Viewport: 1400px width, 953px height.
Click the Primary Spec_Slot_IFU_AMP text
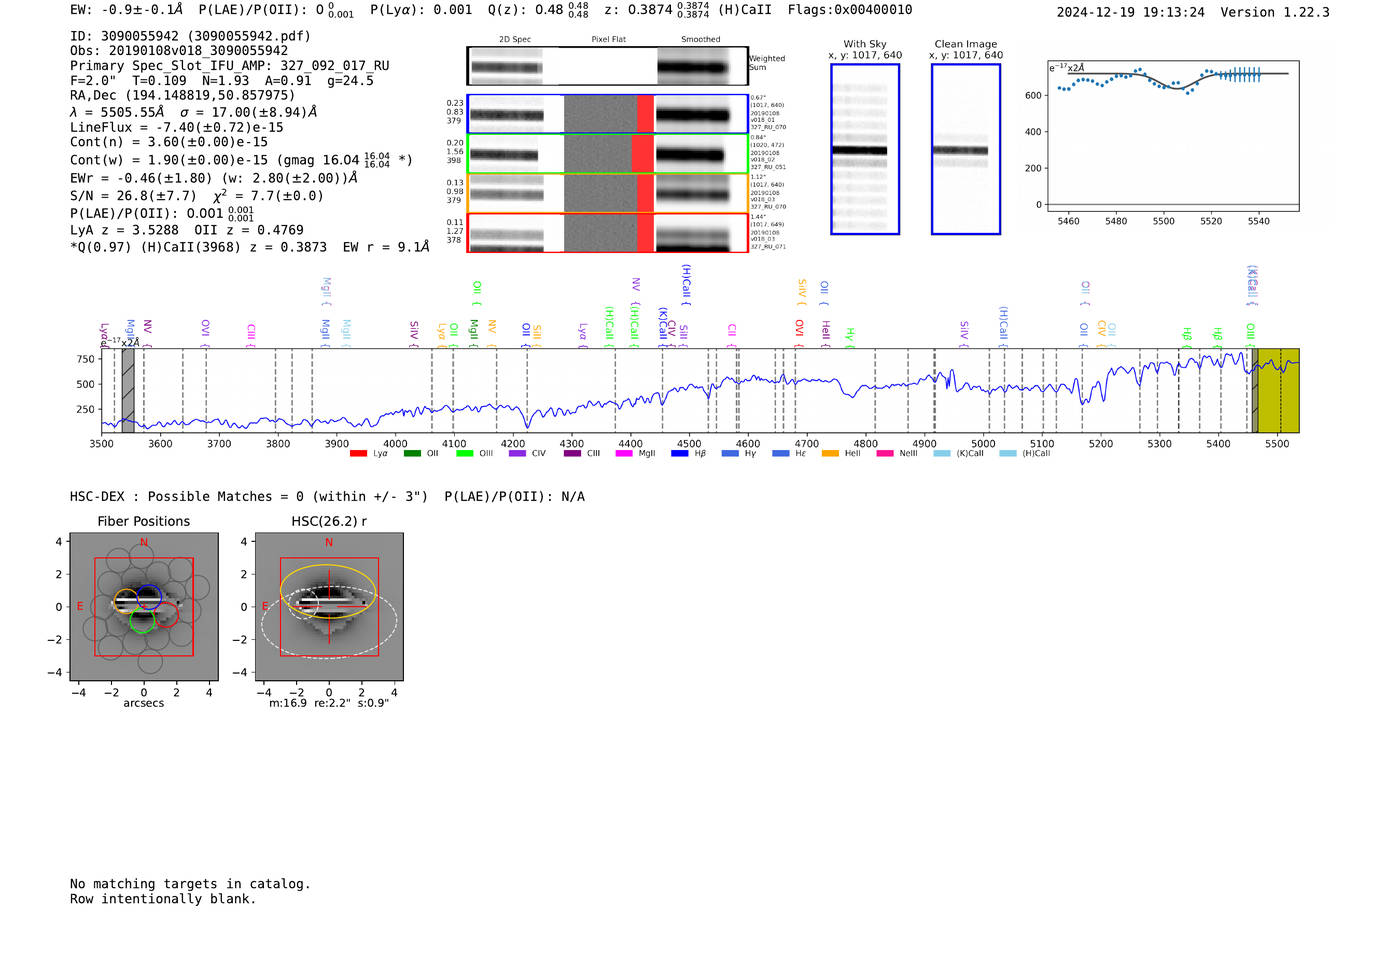point(230,66)
